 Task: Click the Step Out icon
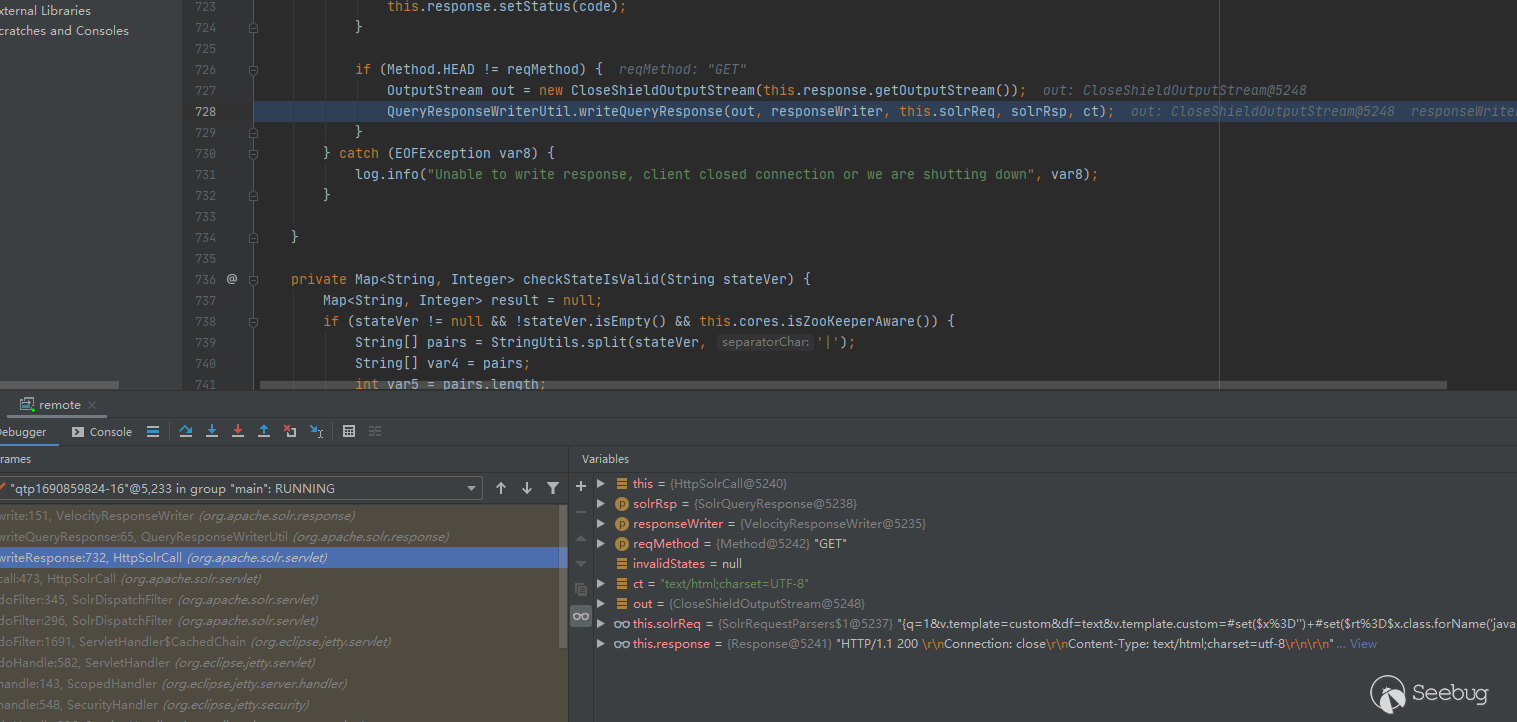point(264,432)
